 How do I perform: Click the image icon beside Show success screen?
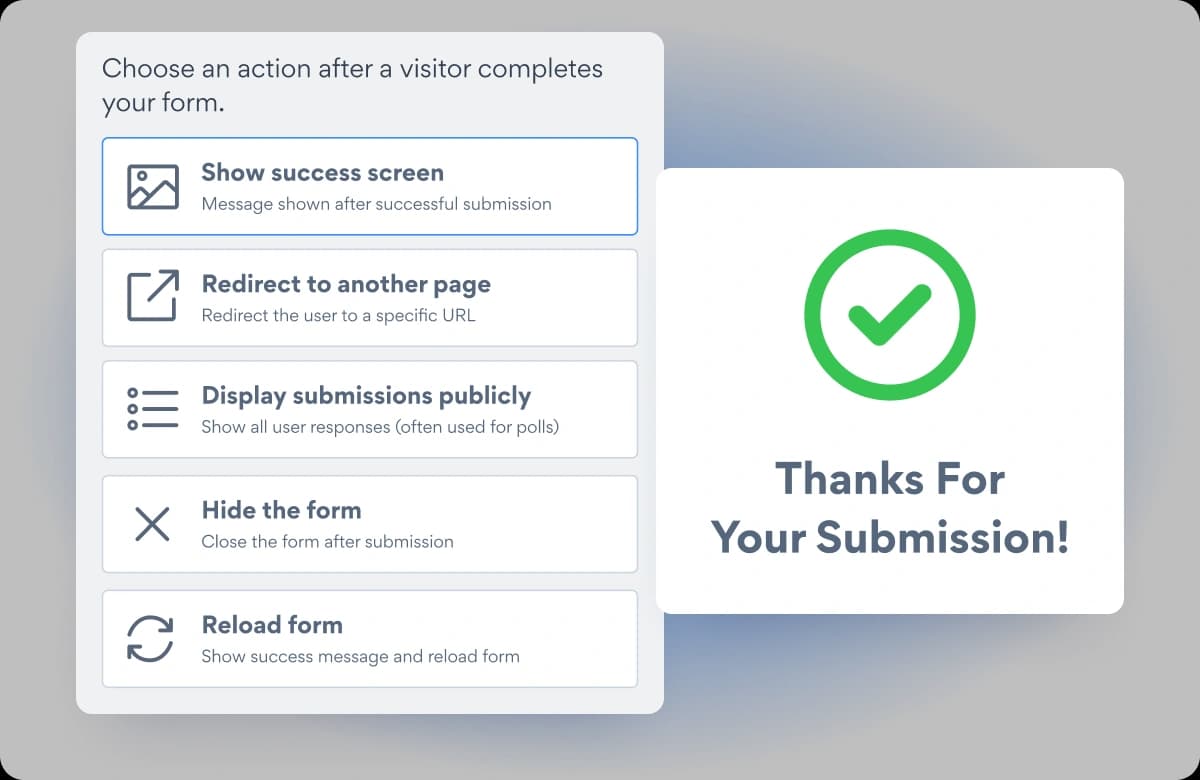[152, 187]
